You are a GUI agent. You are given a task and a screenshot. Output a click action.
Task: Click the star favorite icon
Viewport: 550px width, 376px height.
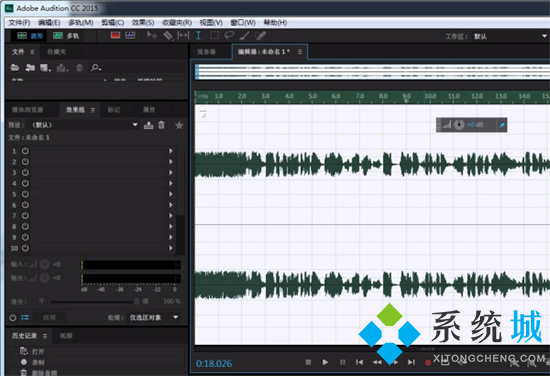click(179, 125)
